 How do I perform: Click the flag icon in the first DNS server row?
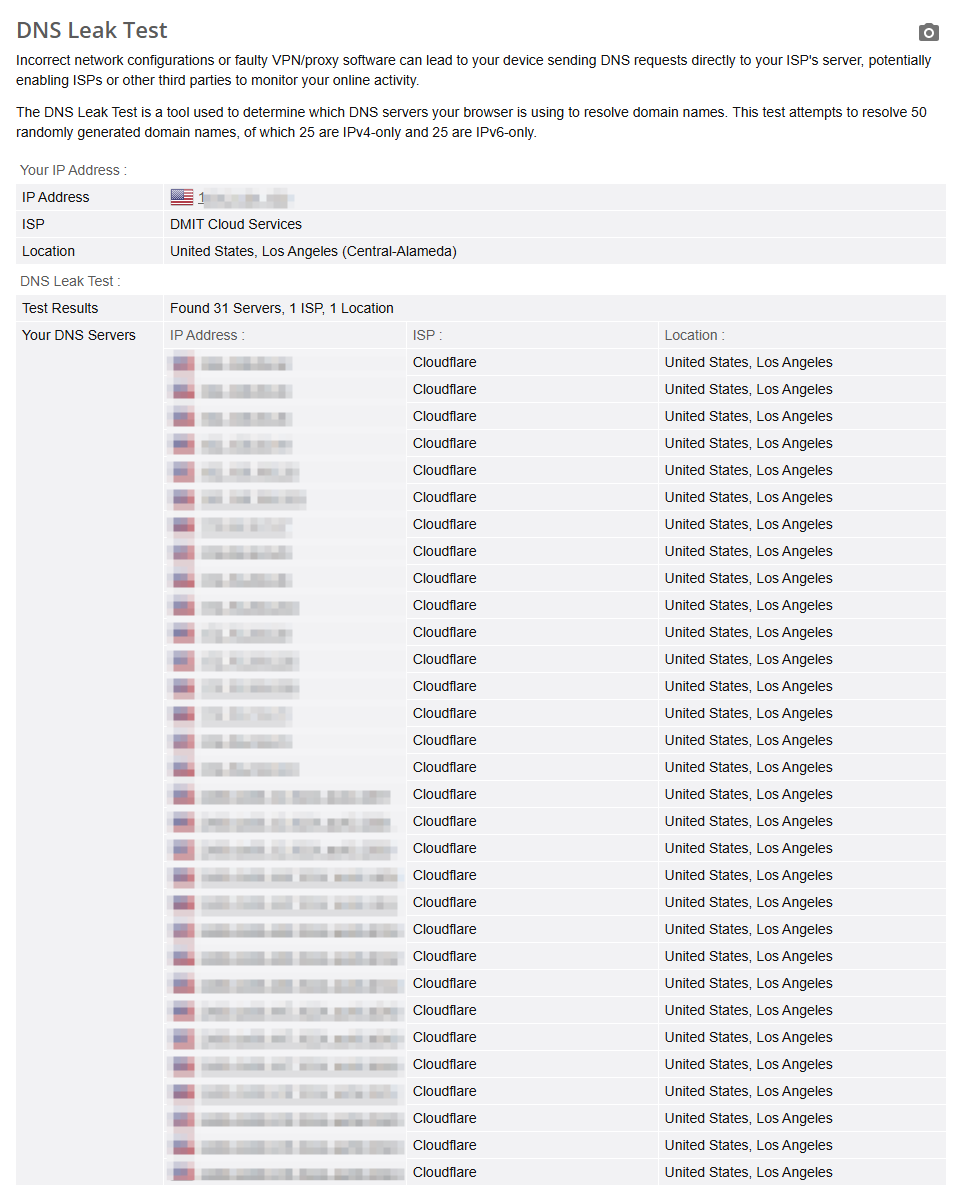click(x=182, y=362)
